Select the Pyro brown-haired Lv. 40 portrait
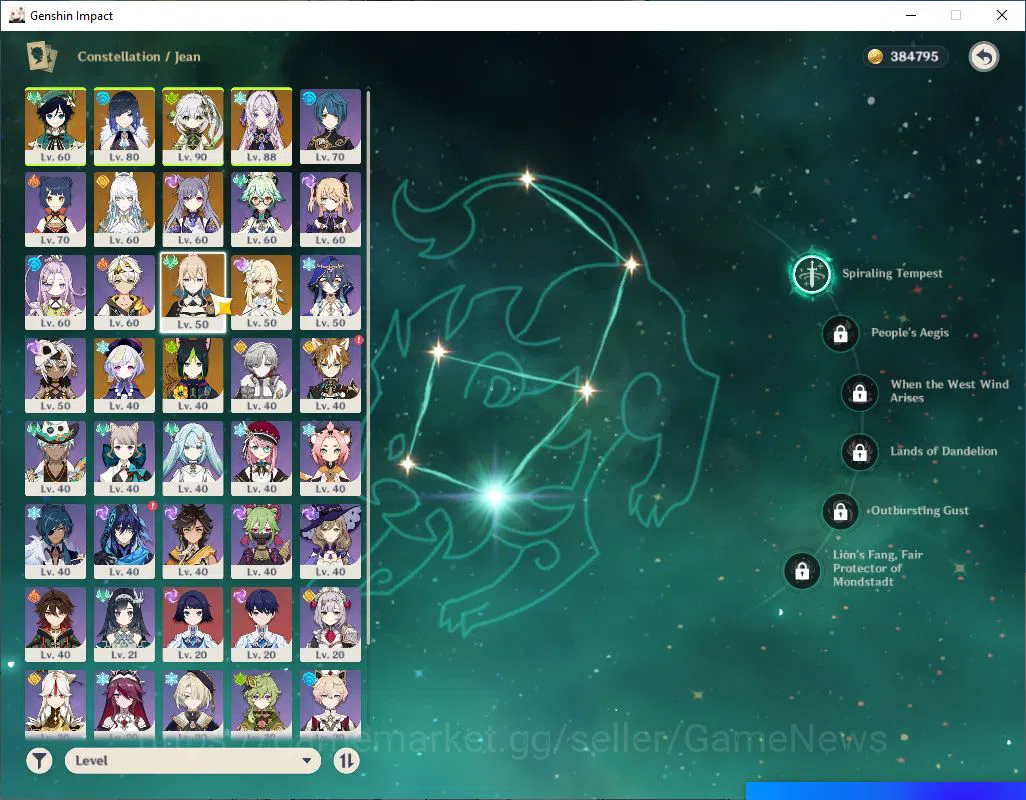 pos(56,625)
